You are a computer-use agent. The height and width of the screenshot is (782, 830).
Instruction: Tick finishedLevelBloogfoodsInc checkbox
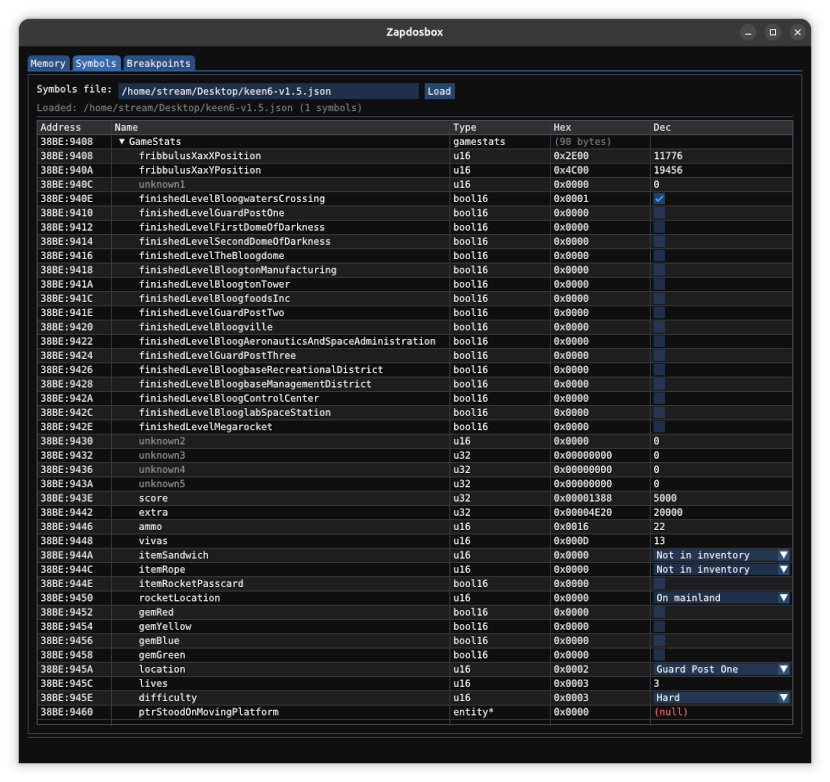tap(659, 299)
